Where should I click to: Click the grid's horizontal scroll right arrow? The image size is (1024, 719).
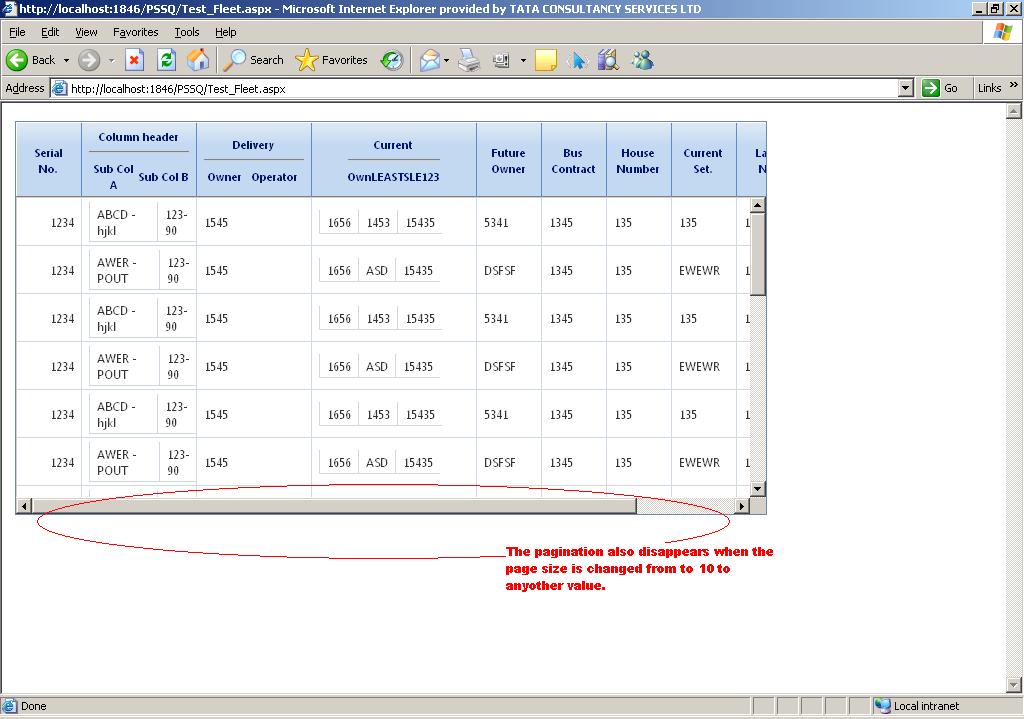742,505
